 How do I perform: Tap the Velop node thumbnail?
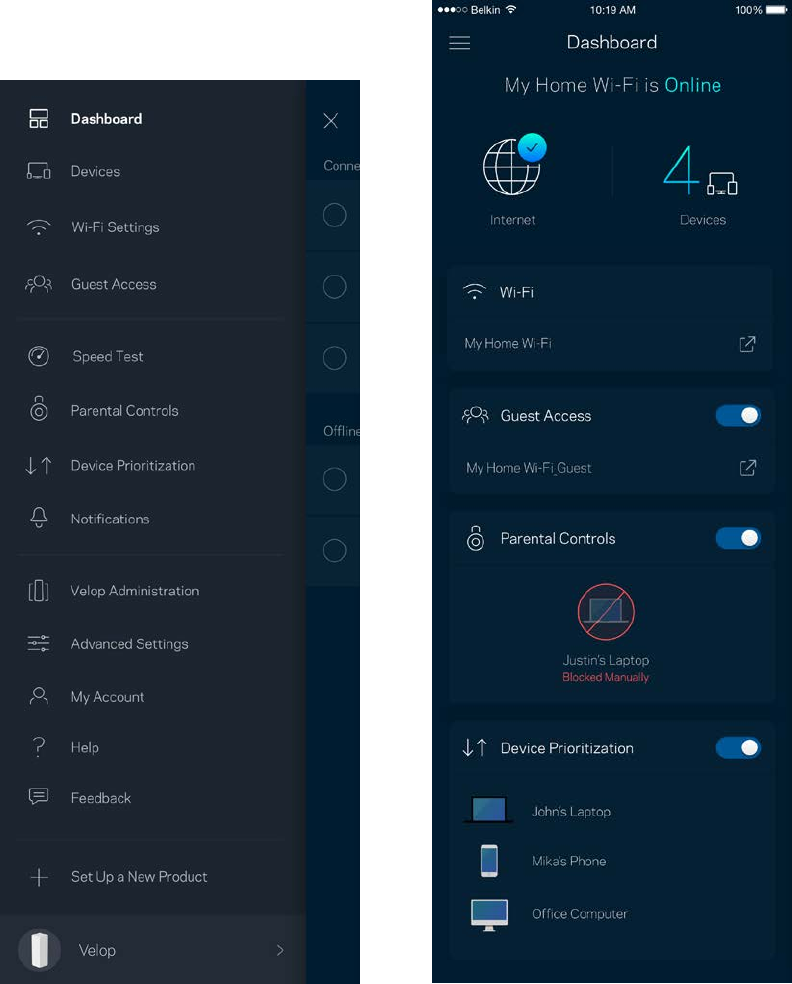point(40,949)
